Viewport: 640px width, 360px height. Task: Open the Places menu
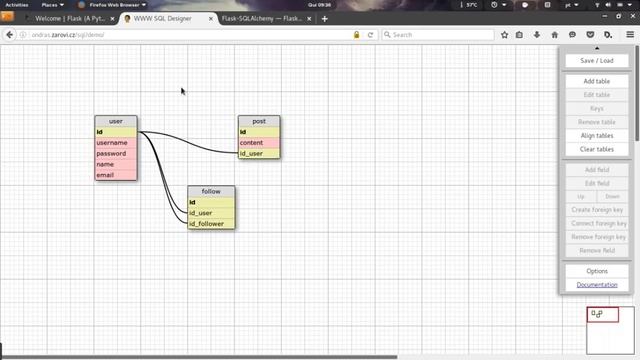(x=53, y=5)
